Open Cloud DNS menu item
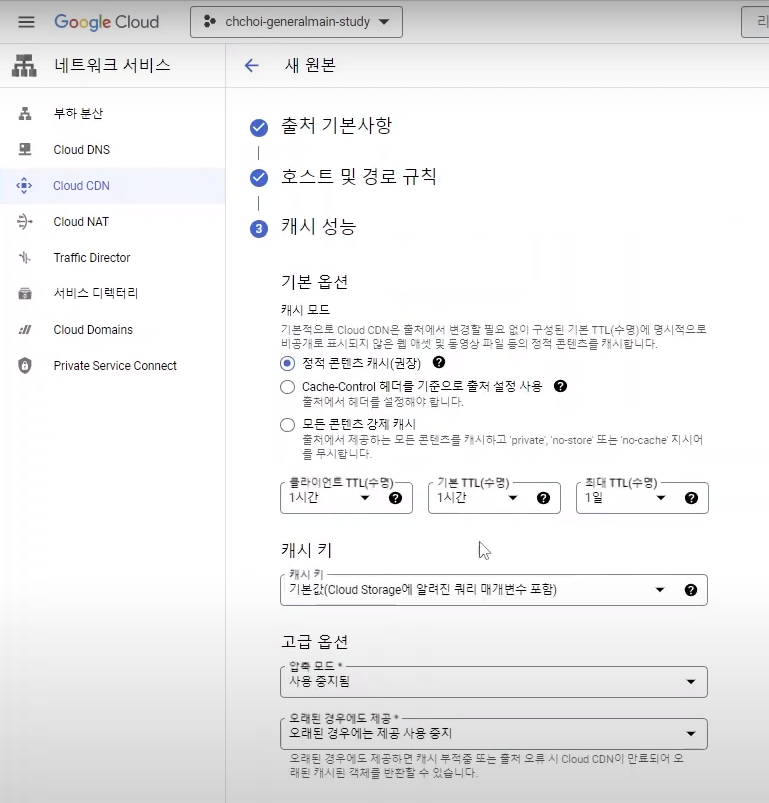Viewport: 769px width, 803px height. point(113,150)
